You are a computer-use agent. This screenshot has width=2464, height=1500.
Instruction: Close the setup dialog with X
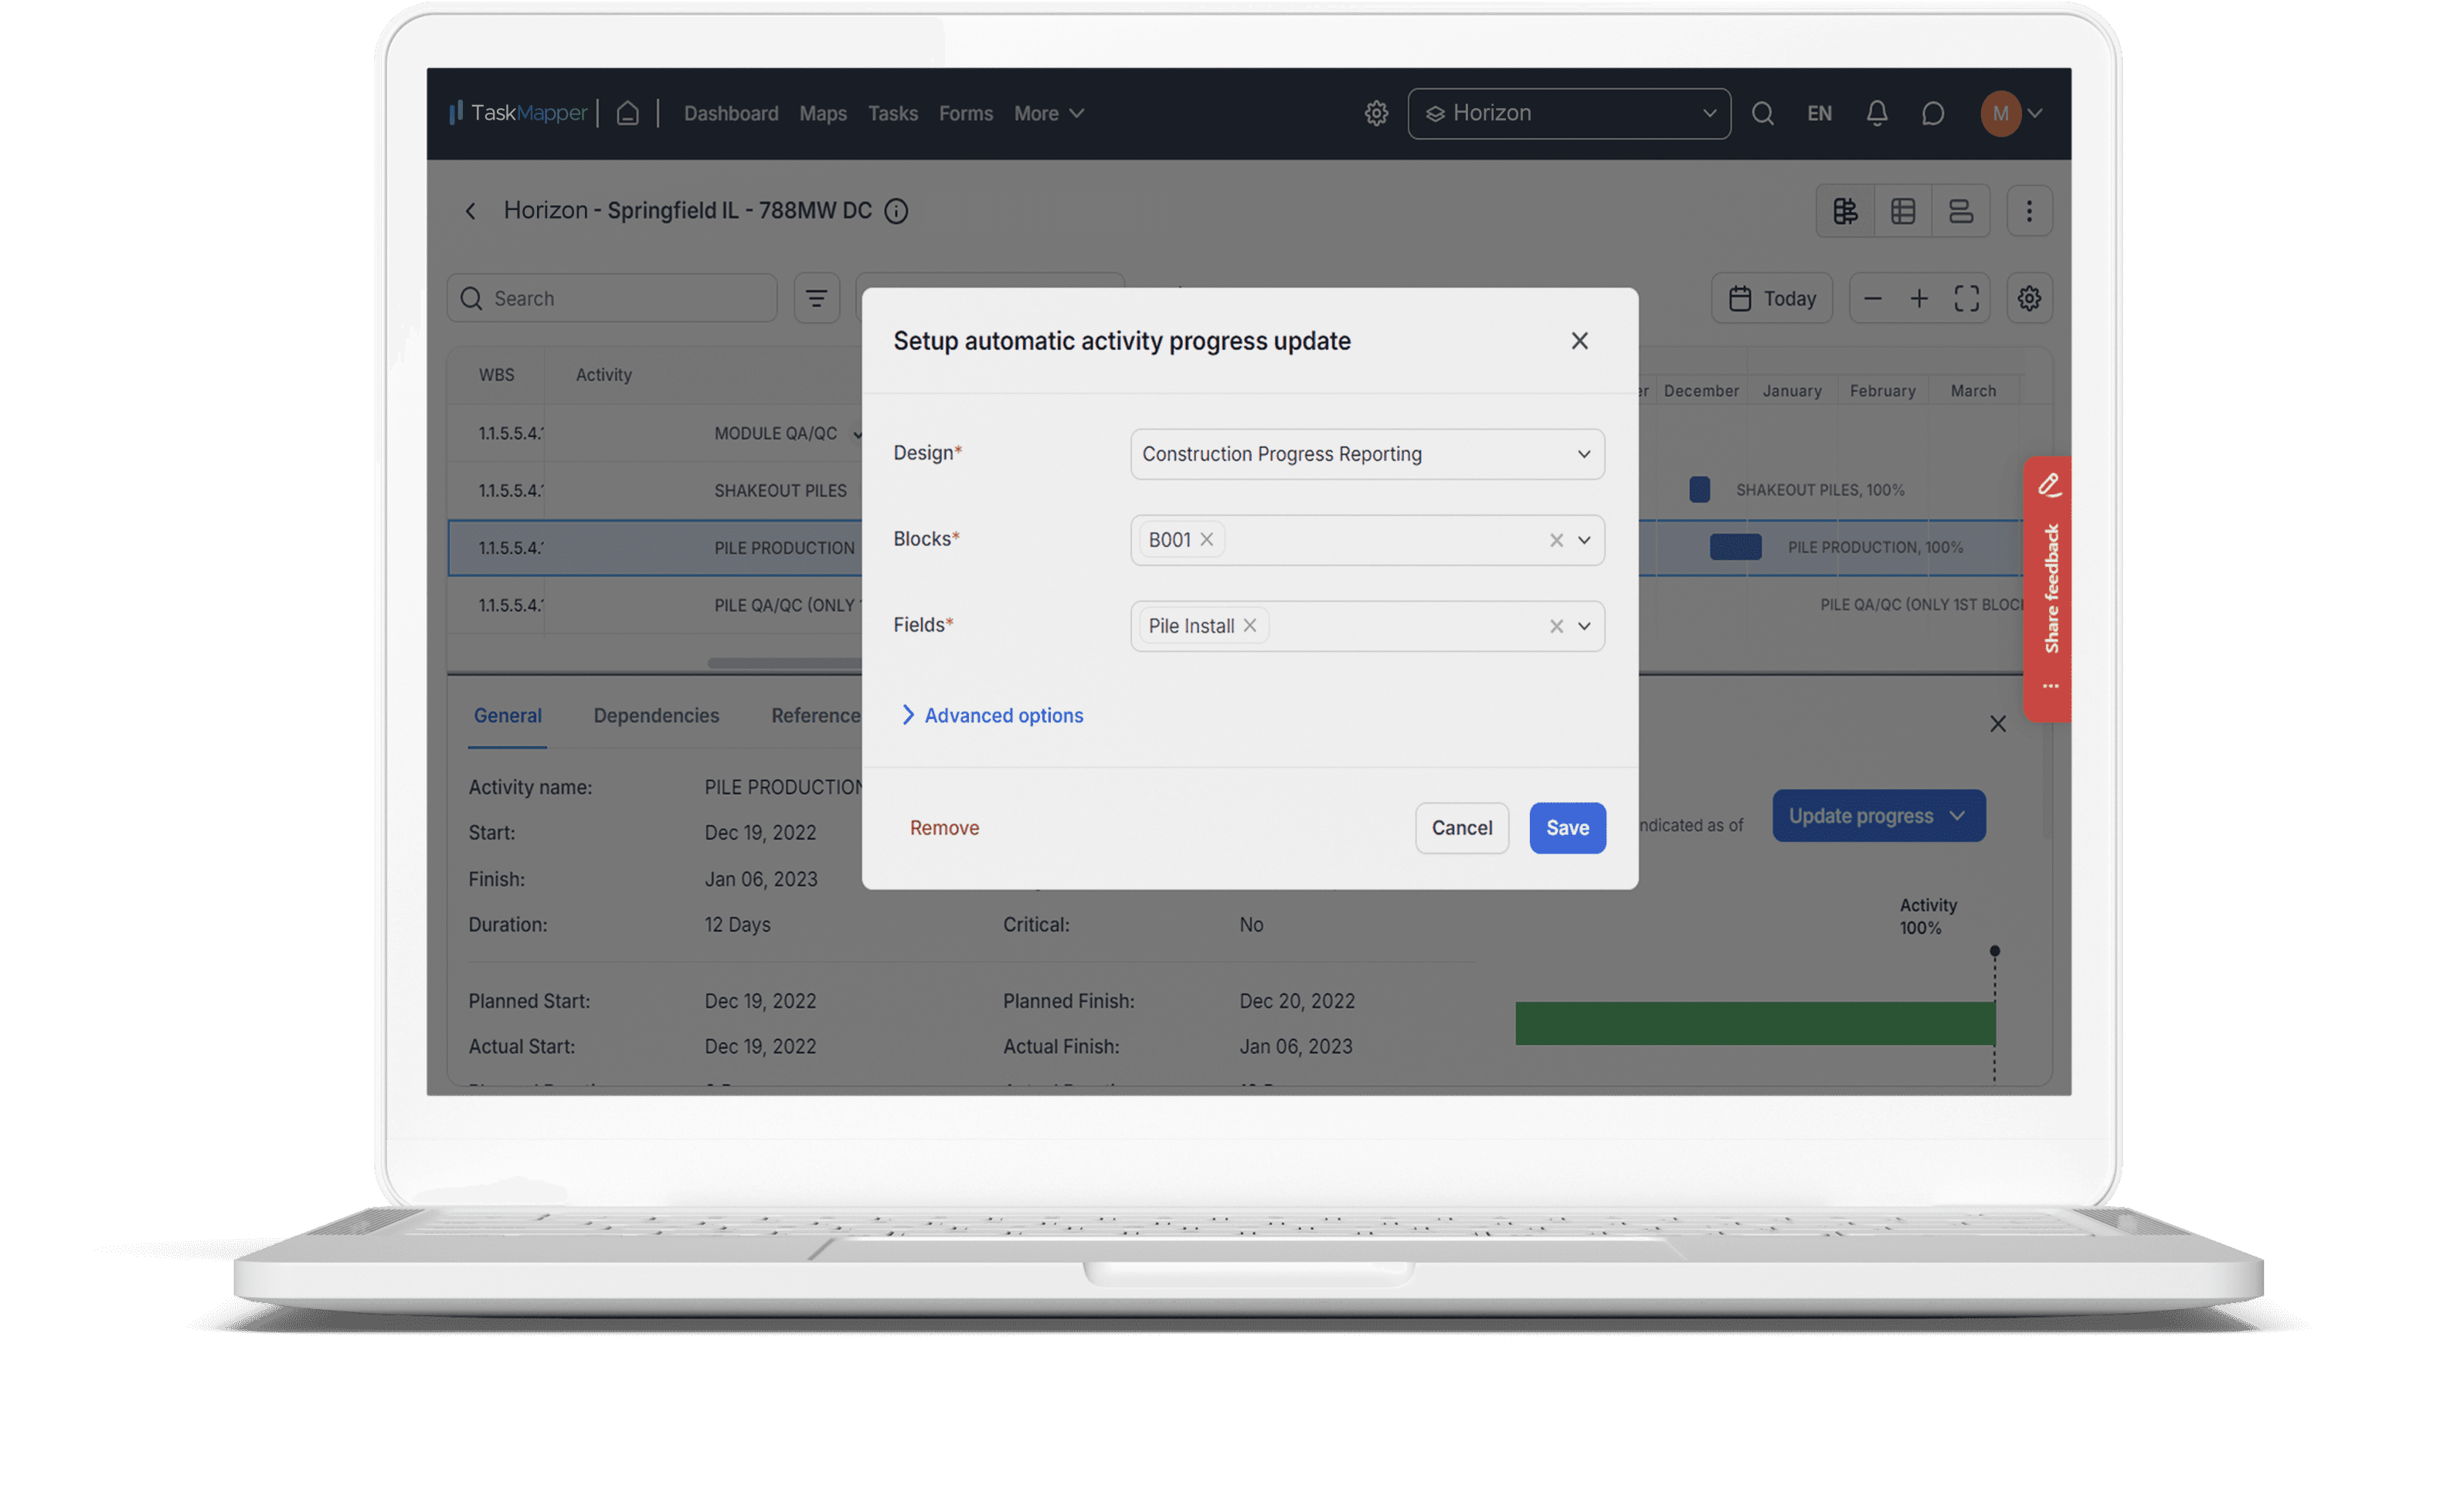(1579, 341)
